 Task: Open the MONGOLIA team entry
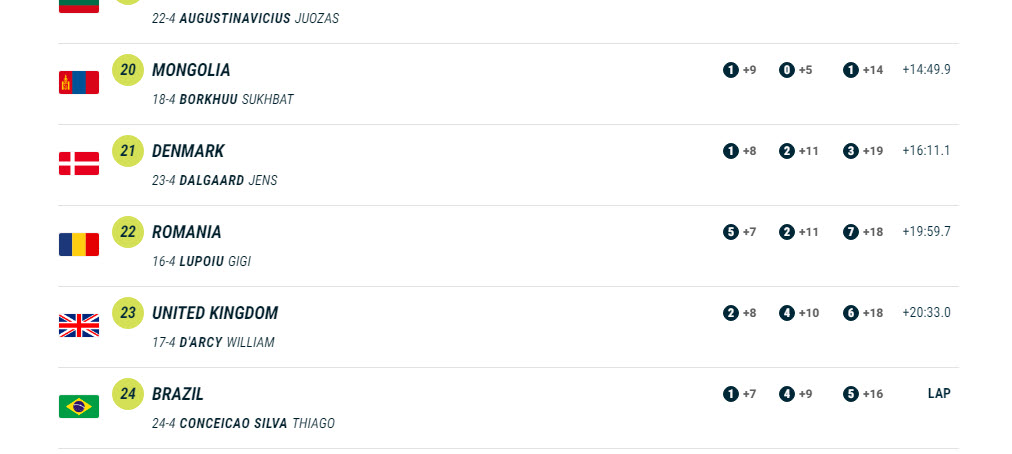tap(191, 70)
